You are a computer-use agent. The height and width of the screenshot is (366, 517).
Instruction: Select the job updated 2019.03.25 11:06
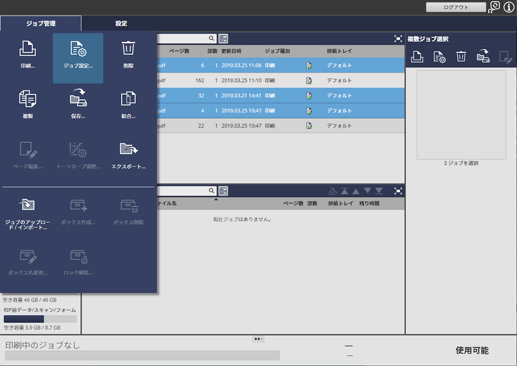pos(281,65)
